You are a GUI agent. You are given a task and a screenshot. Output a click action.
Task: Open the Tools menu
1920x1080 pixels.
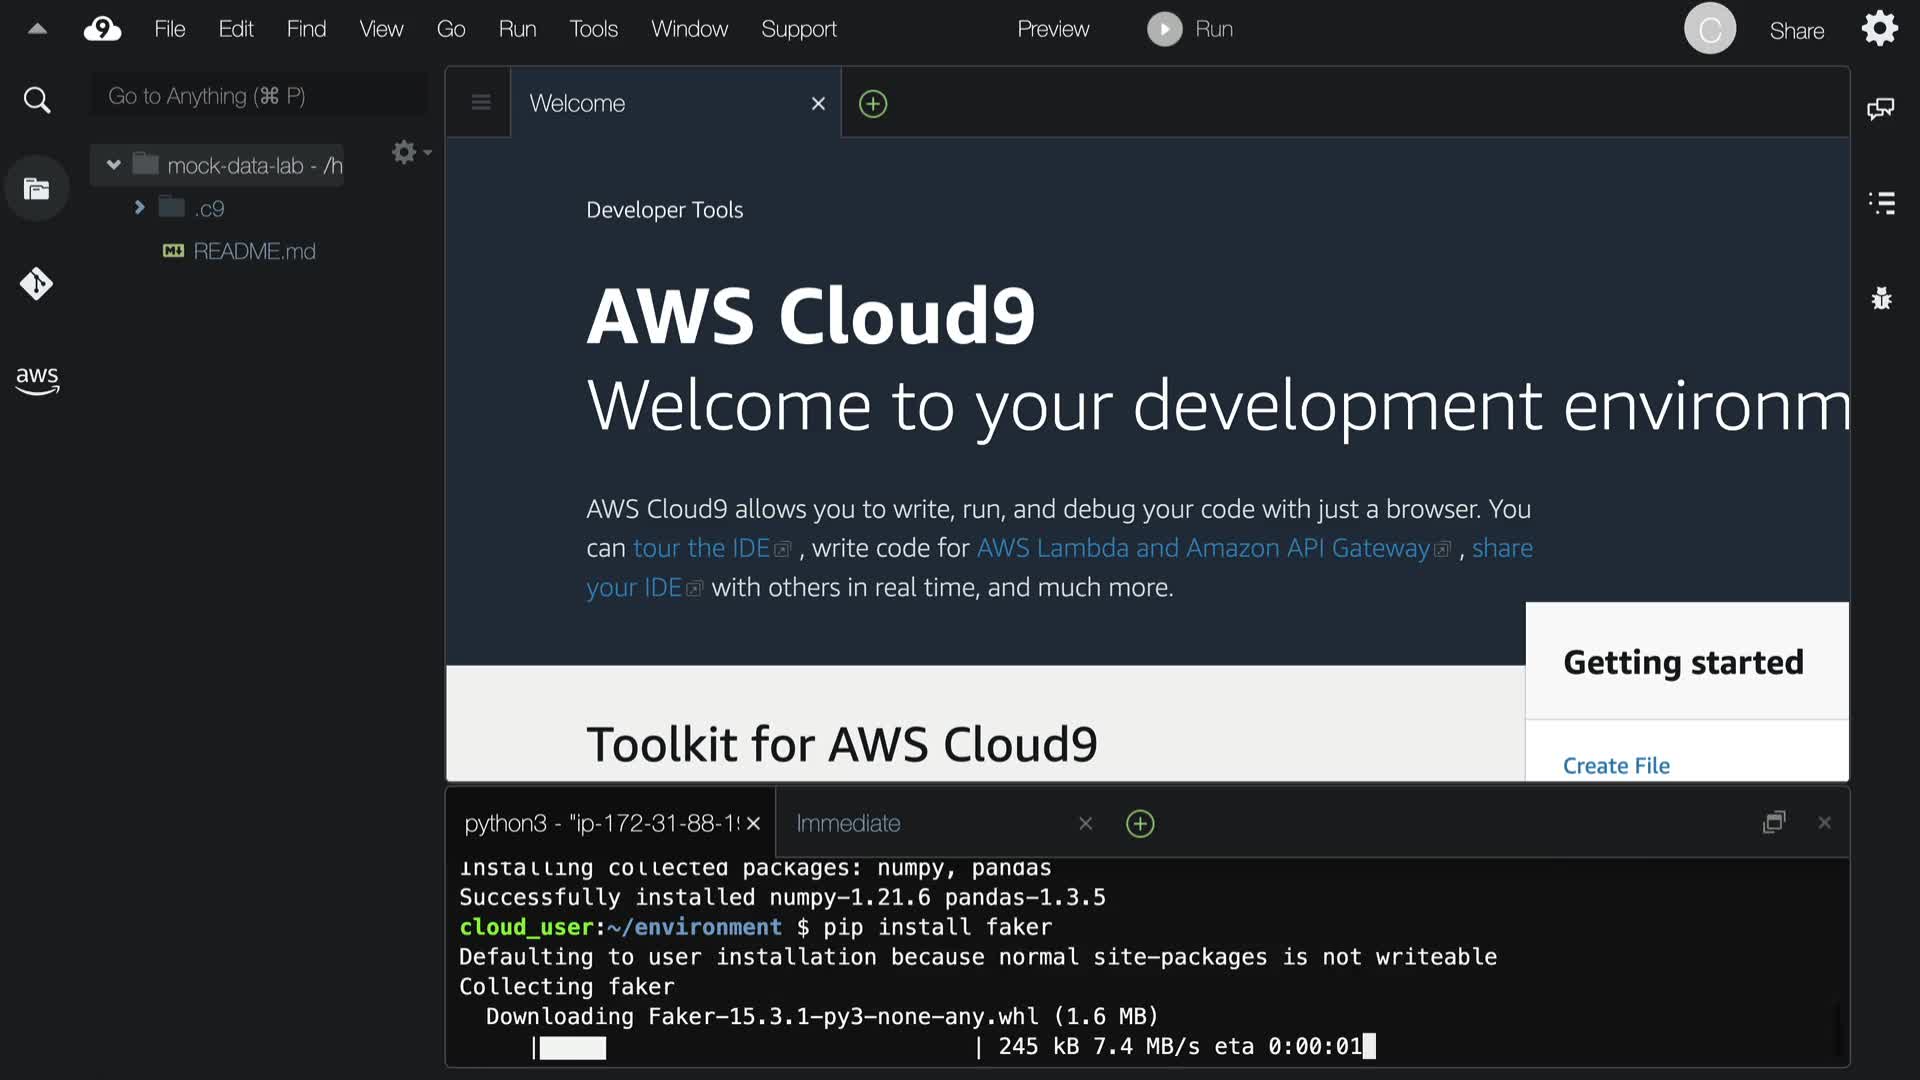(x=593, y=29)
